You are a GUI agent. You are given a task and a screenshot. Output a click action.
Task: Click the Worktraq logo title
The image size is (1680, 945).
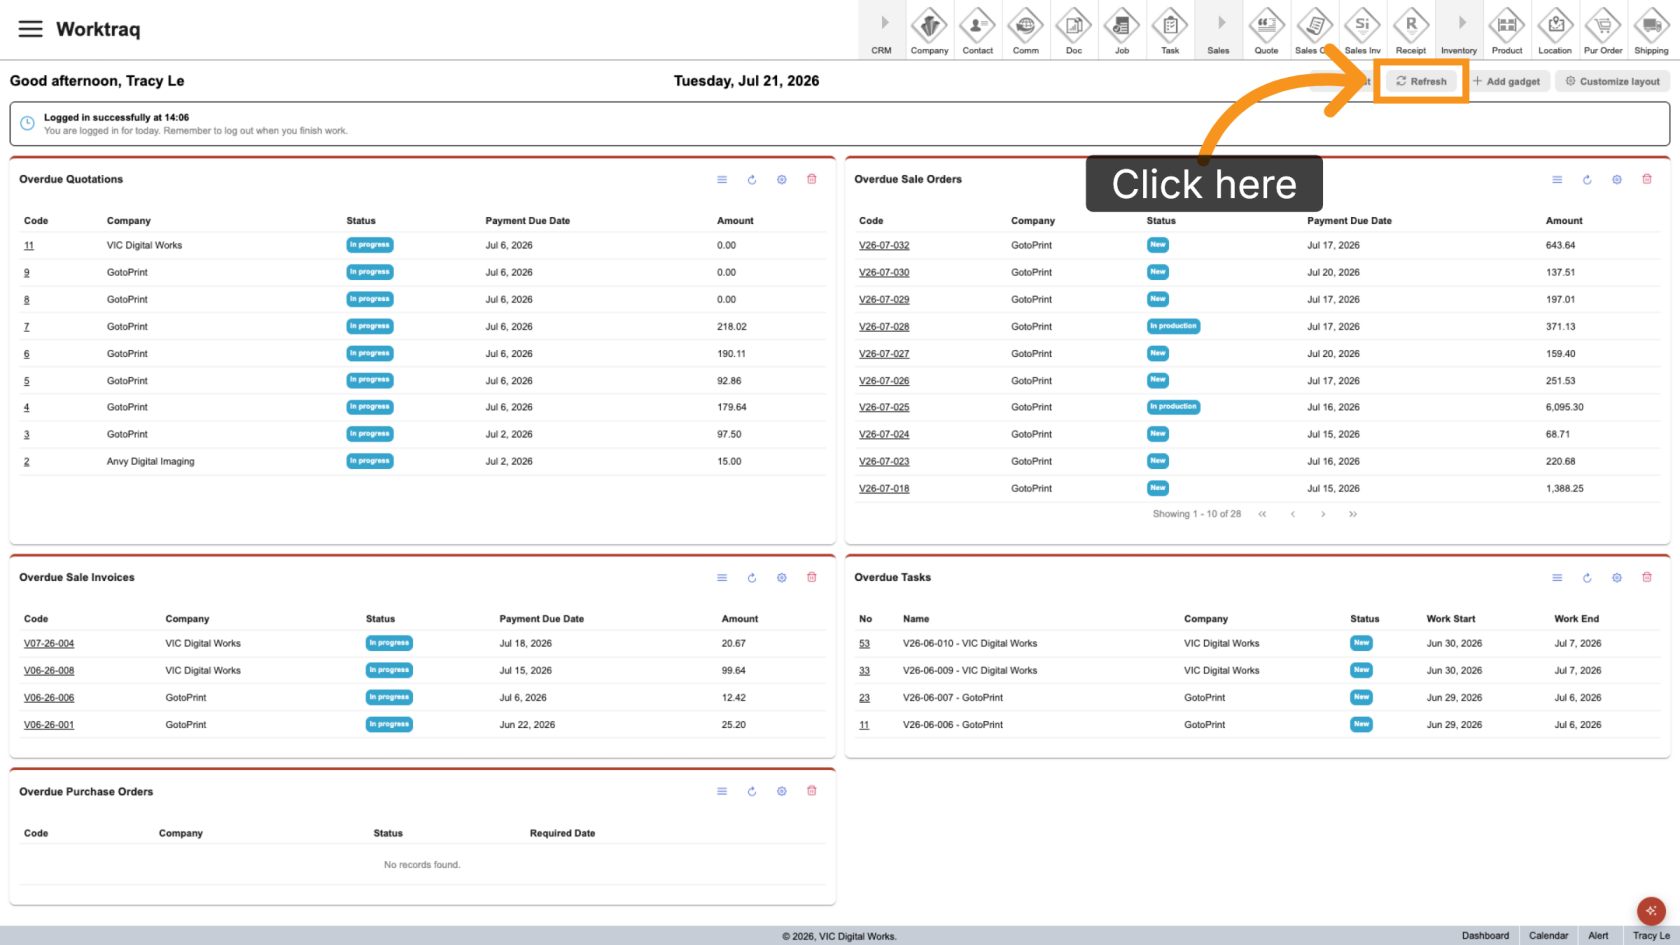tap(98, 29)
